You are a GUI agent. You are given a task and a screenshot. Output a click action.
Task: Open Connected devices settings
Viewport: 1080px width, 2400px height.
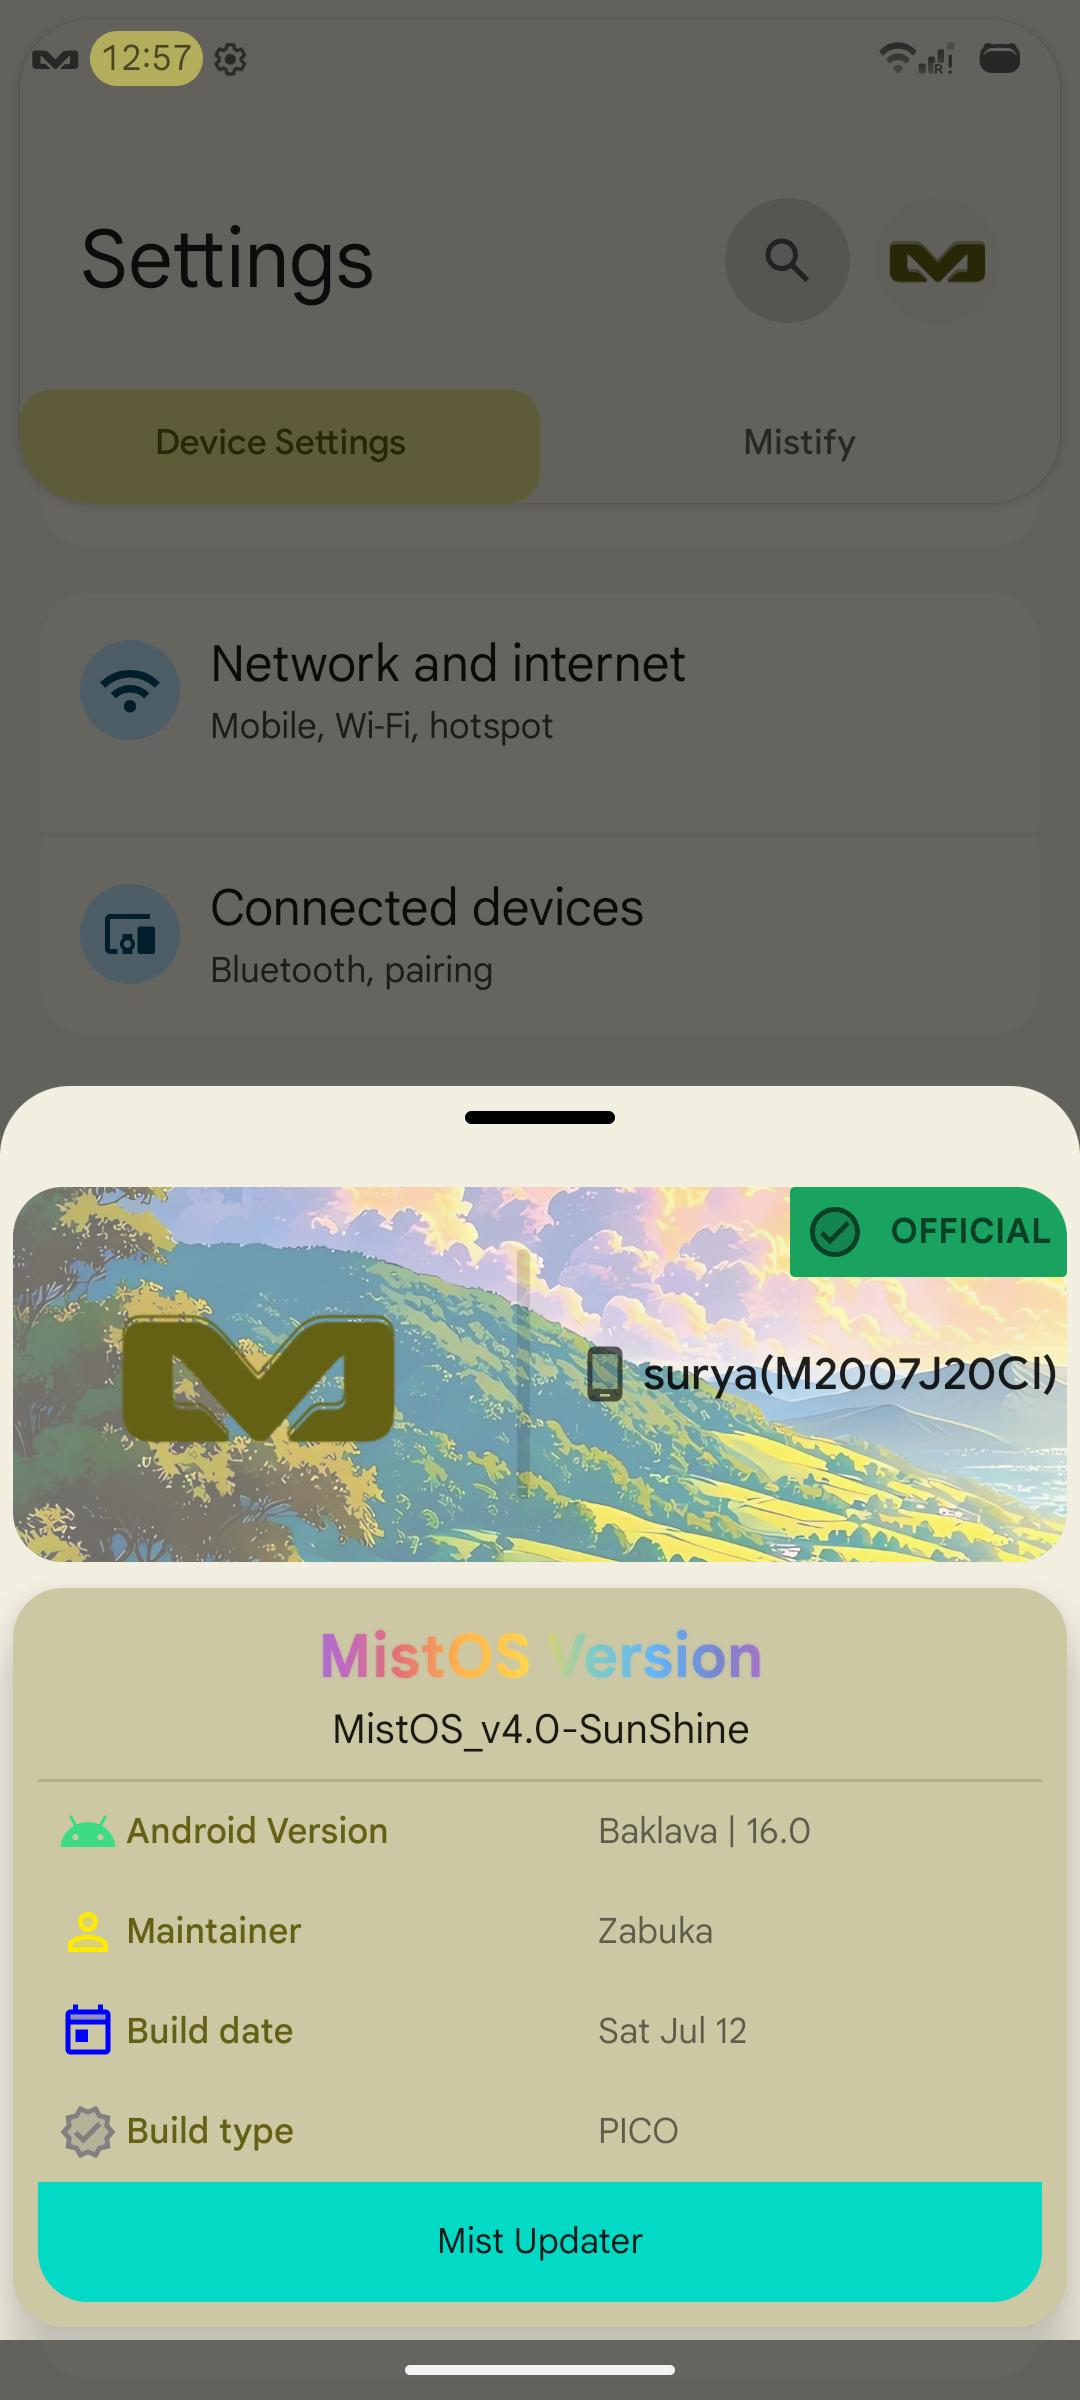point(540,936)
